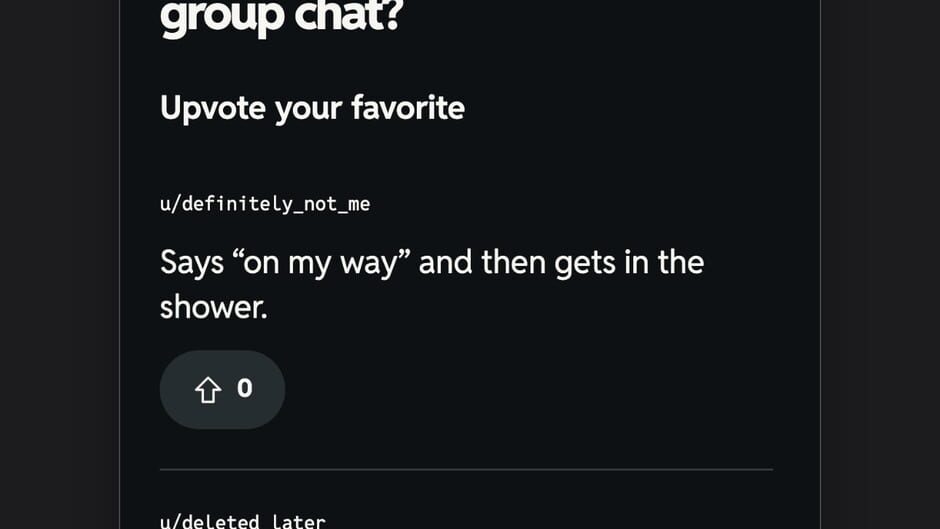Click the dark margin right of the post card
The image size is (940, 529).
pos(880,264)
